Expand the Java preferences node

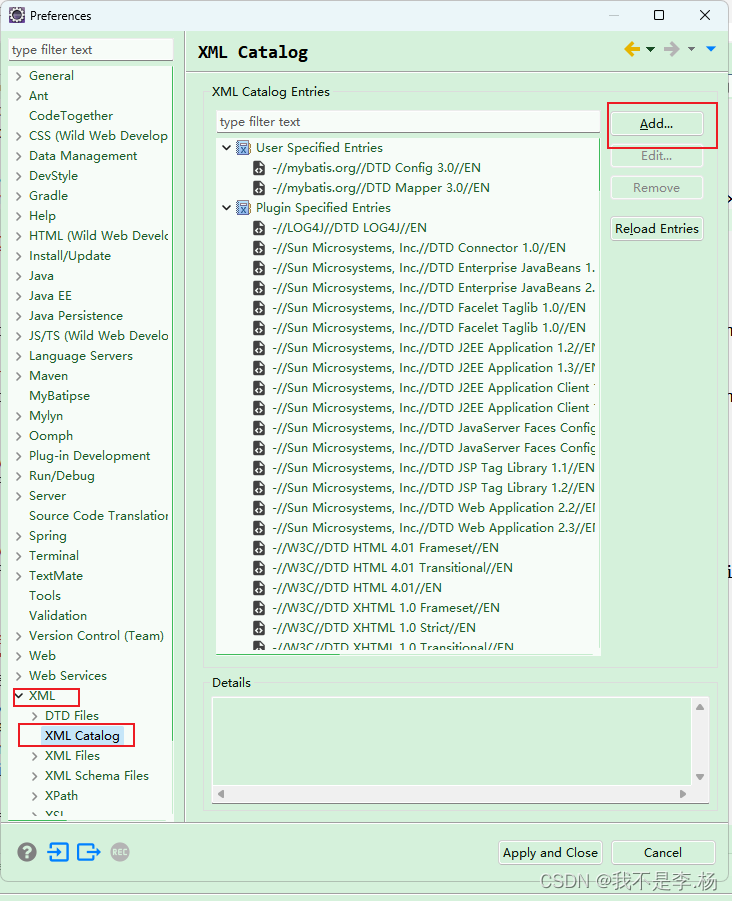pos(18,276)
